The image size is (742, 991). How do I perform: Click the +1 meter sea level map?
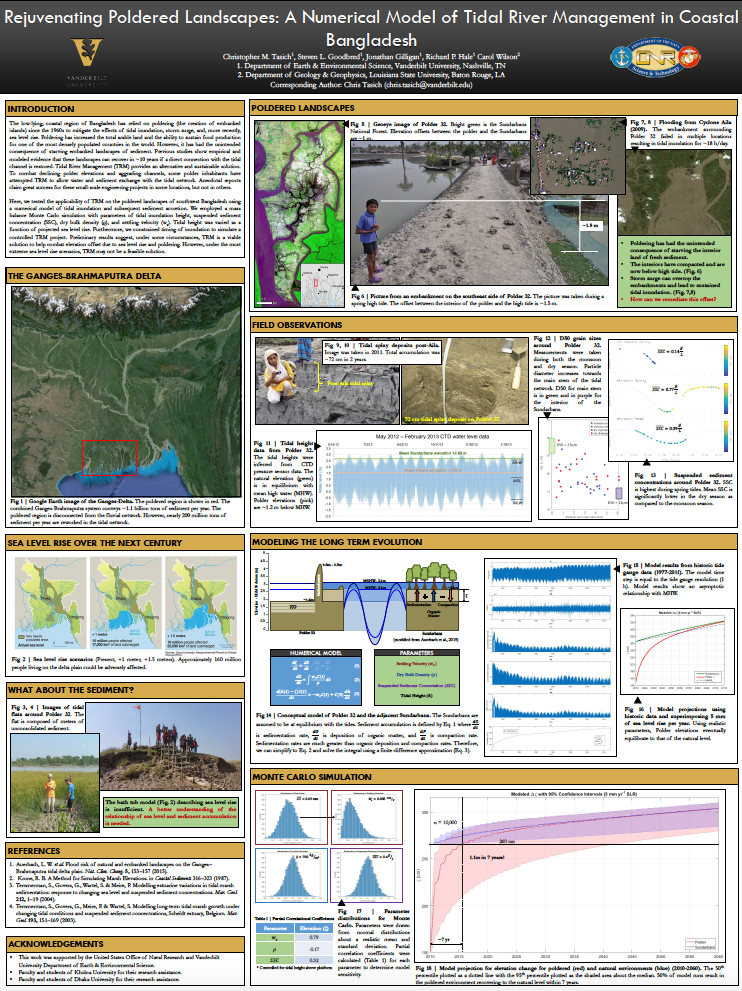point(125,603)
